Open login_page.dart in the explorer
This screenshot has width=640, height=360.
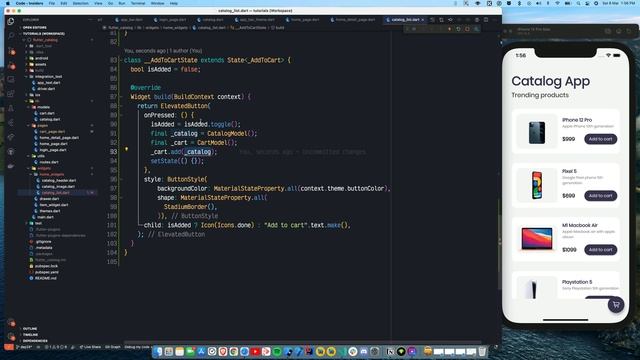click(x=53, y=150)
